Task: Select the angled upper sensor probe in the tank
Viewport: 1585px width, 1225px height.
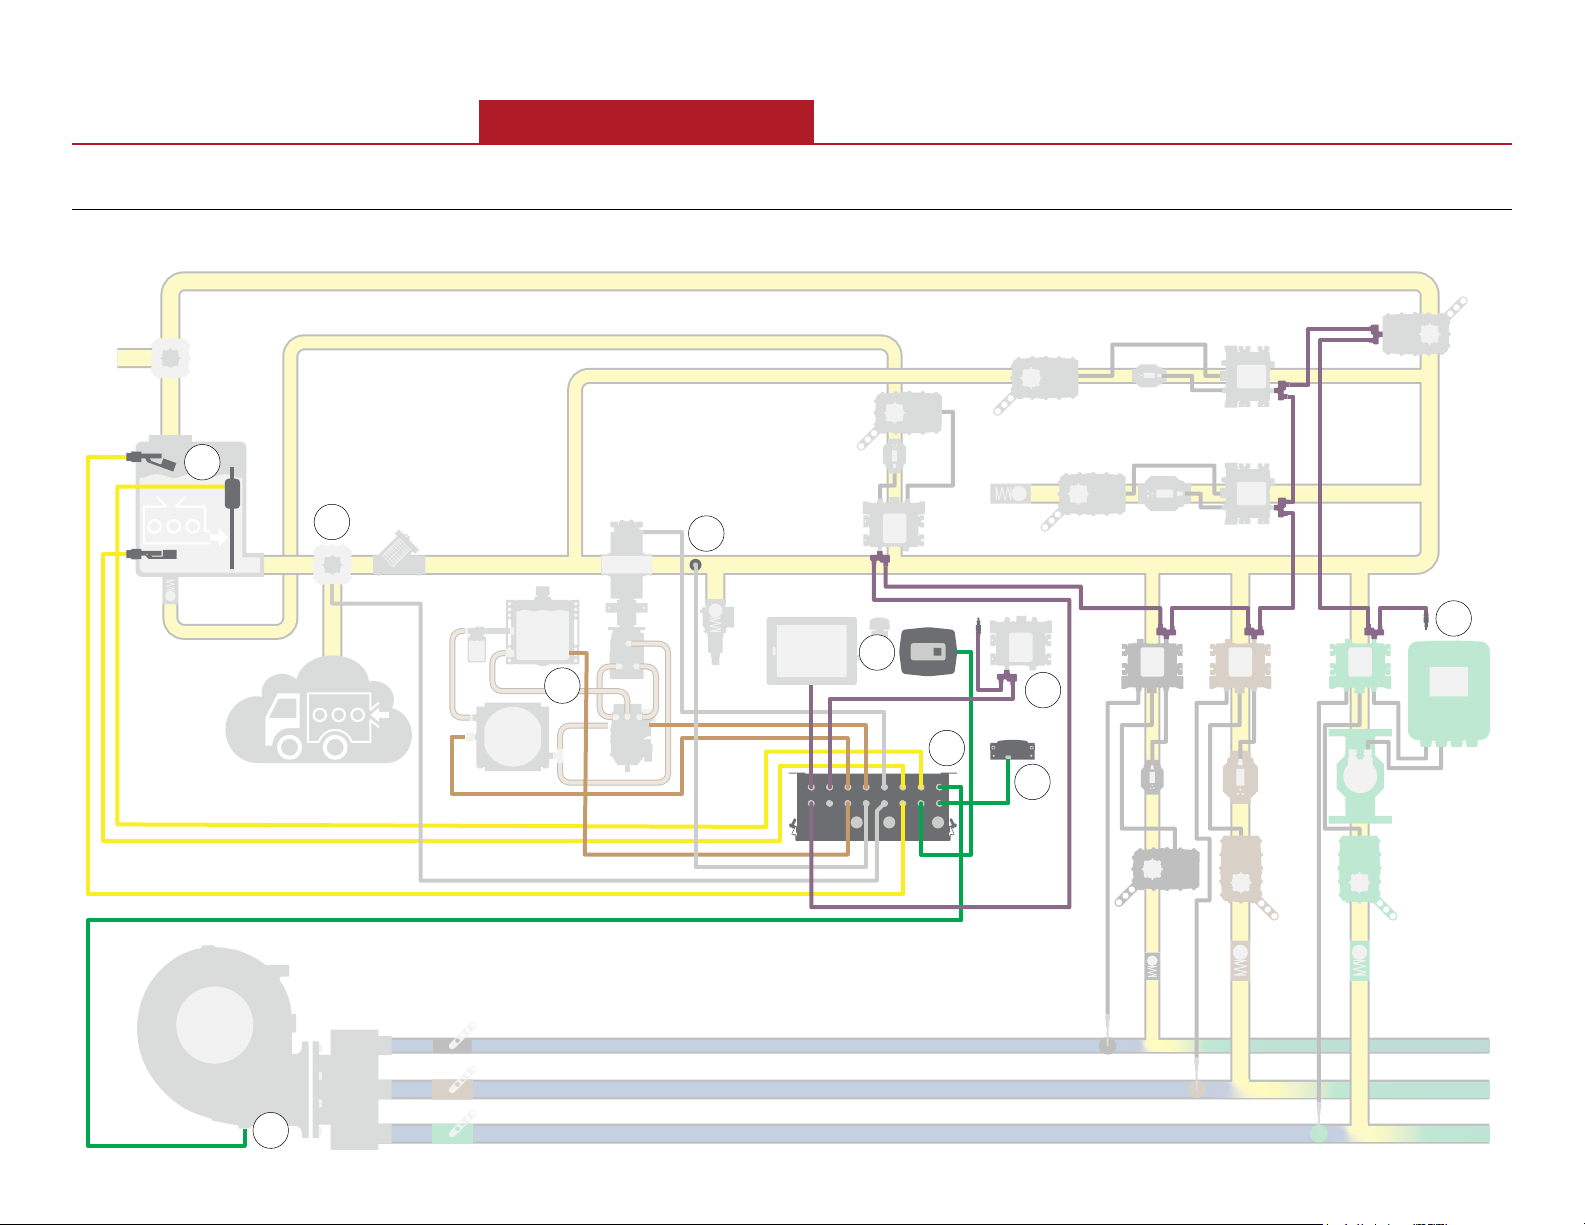Action: click(x=151, y=460)
